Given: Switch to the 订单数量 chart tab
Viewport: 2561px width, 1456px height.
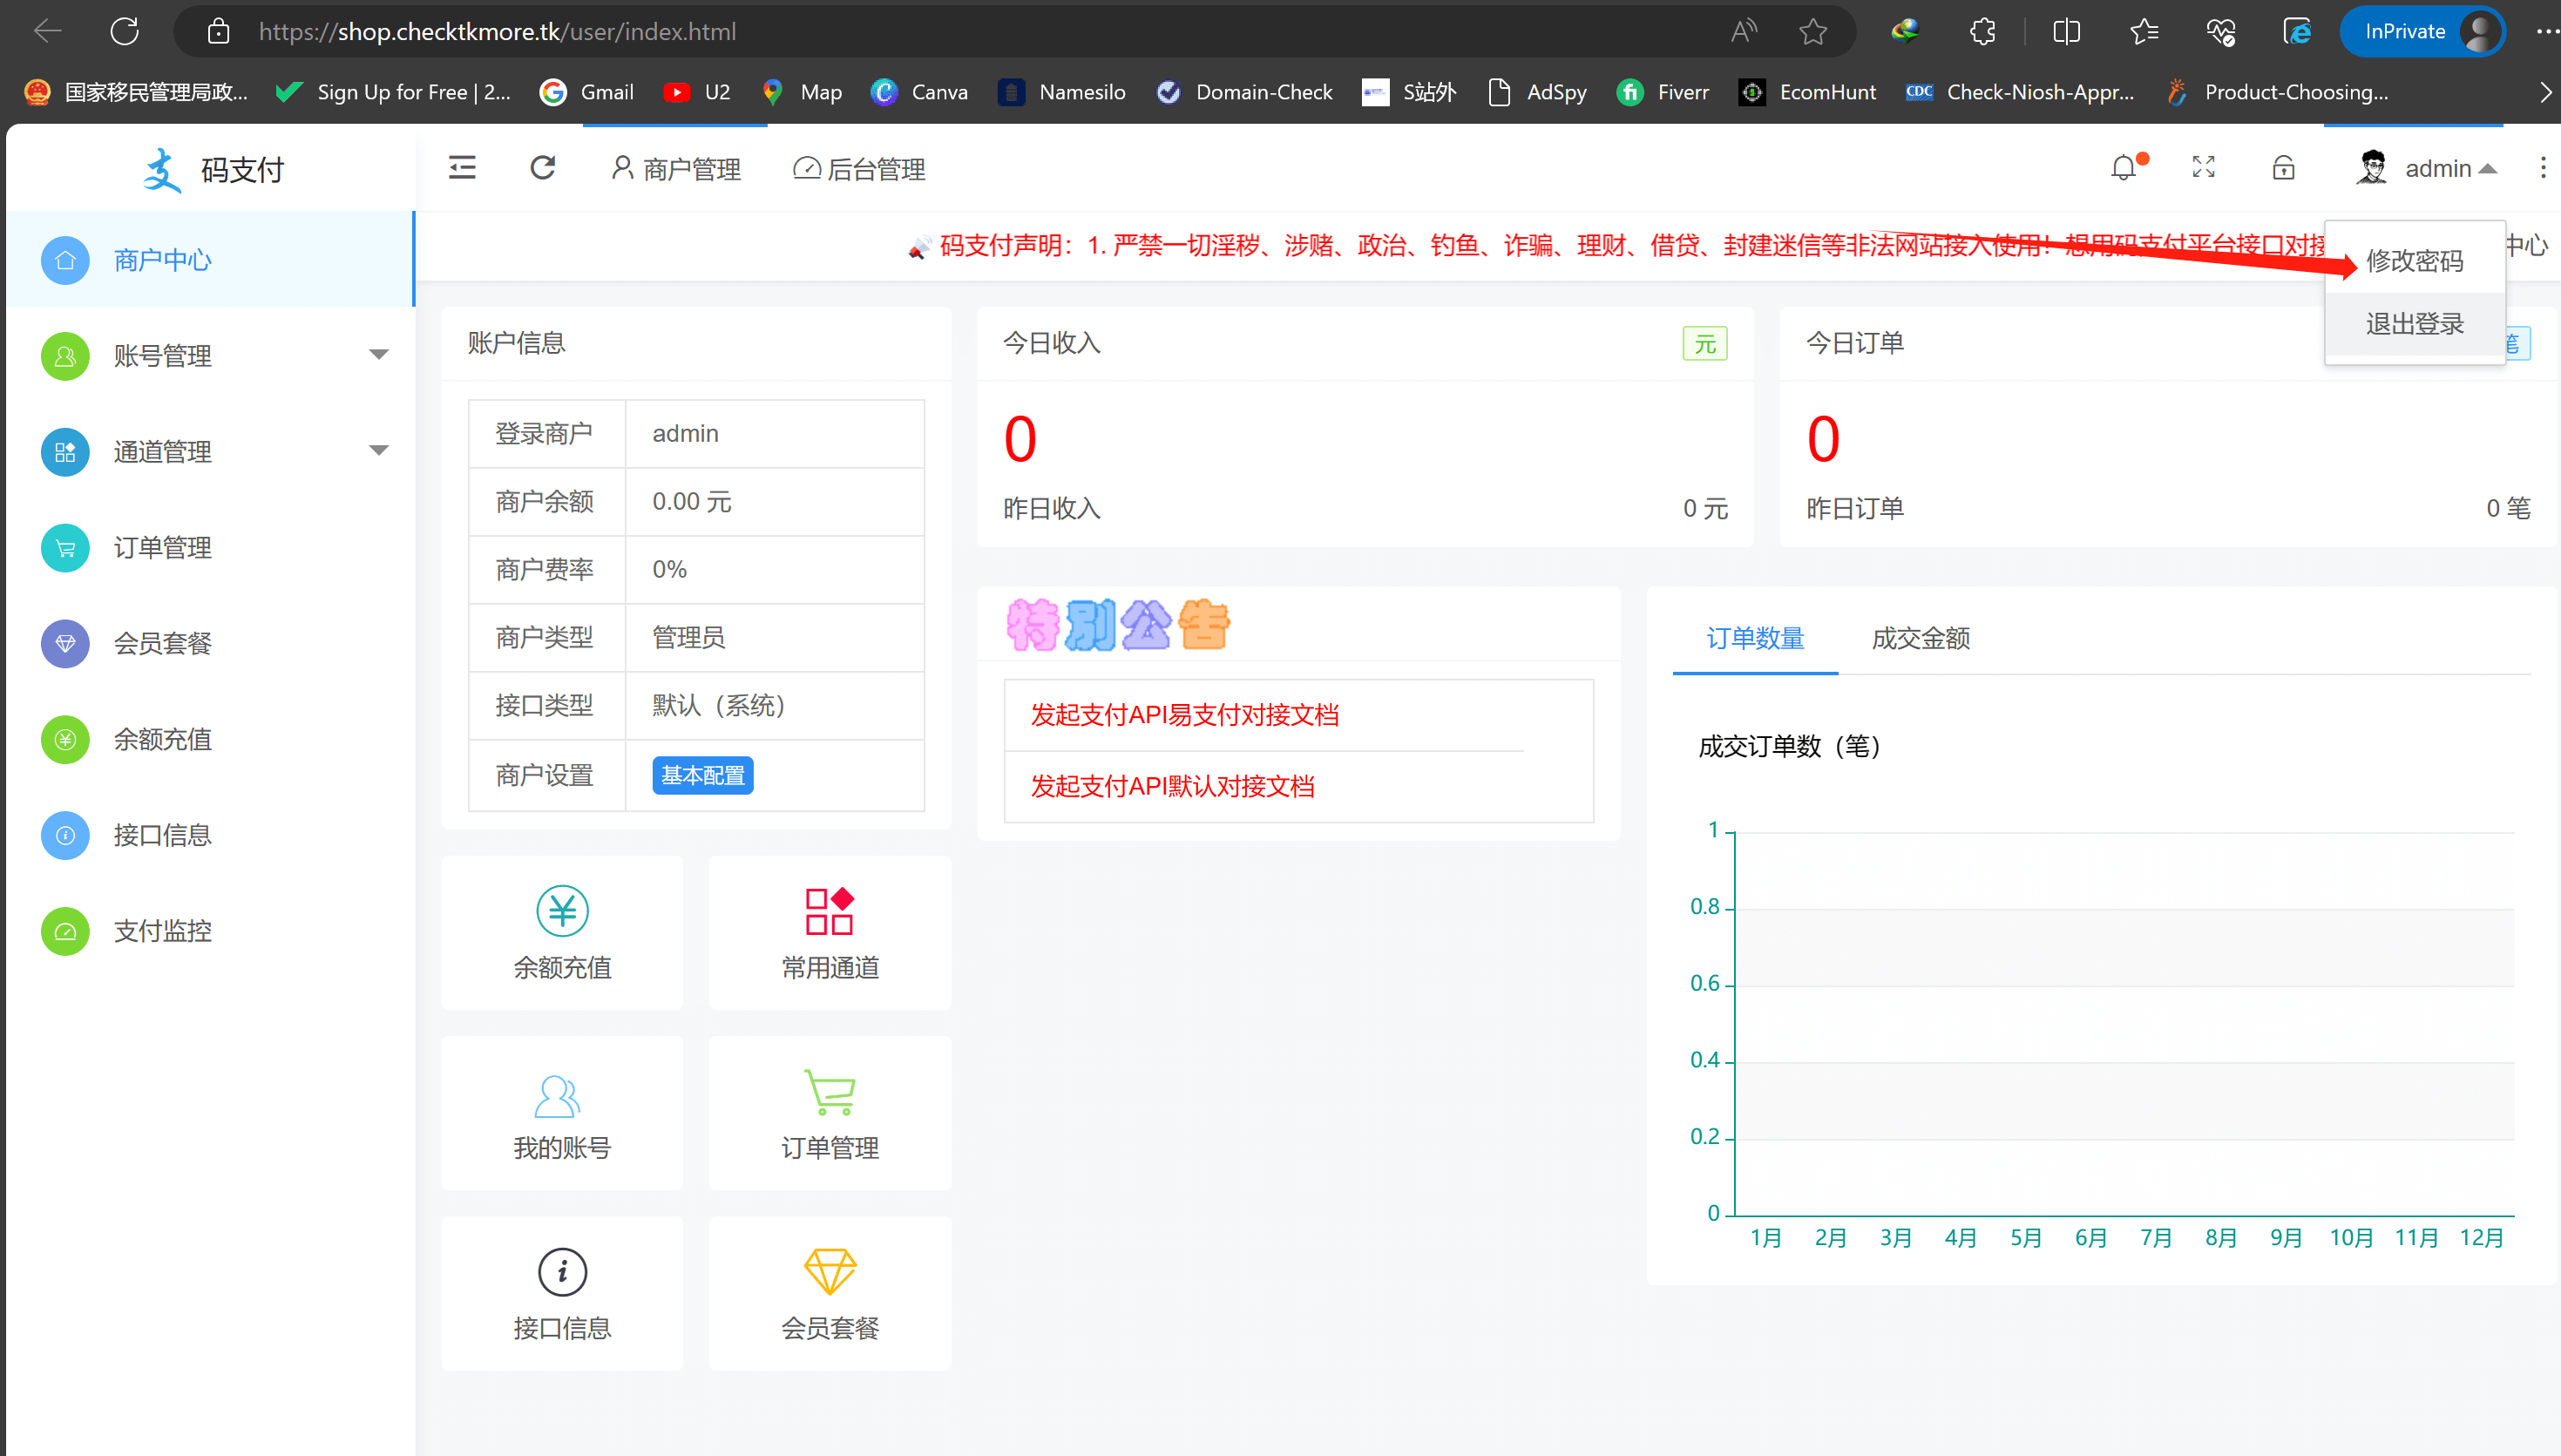Looking at the screenshot, I should tap(1755, 638).
